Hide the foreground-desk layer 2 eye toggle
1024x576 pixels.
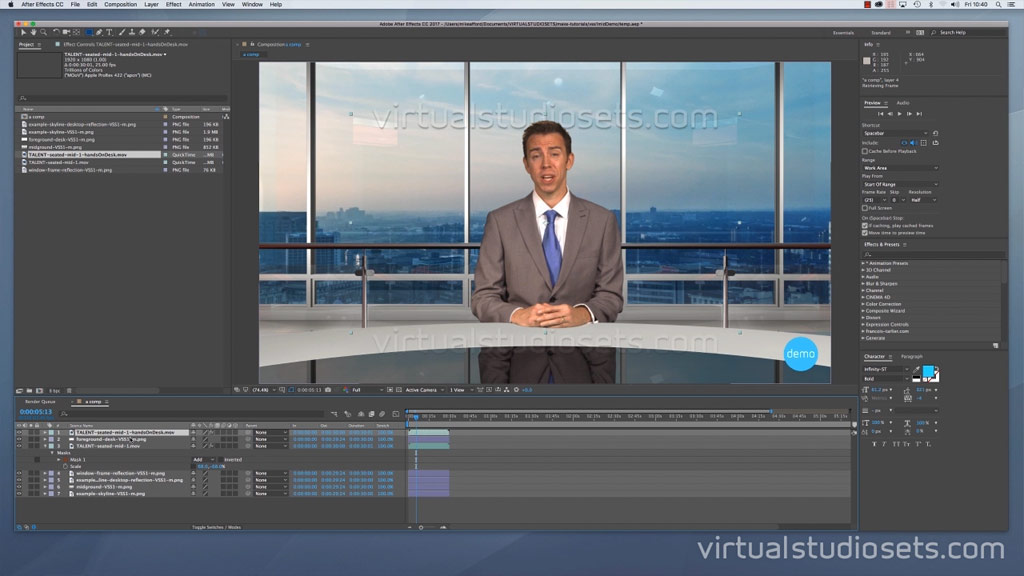(19, 440)
